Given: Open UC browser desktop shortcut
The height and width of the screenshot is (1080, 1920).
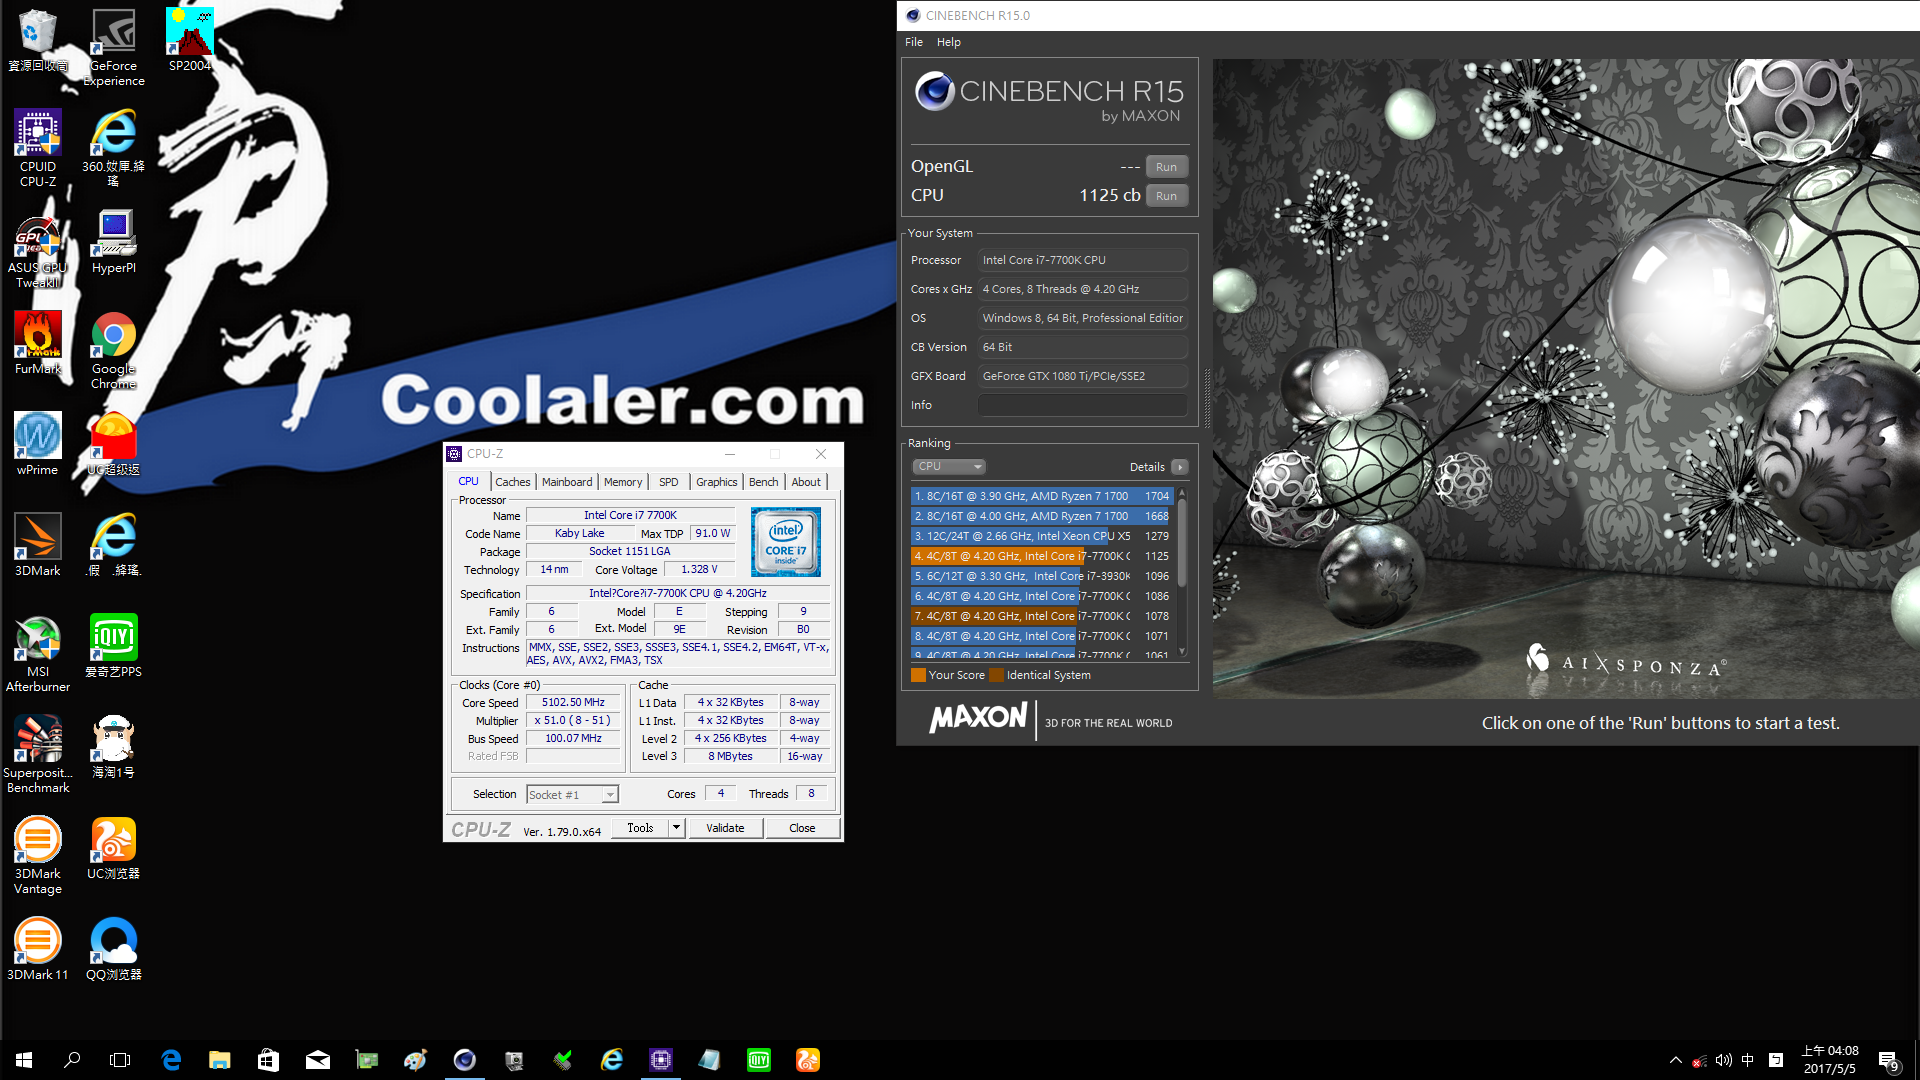Looking at the screenshot, I should [114, 848].
